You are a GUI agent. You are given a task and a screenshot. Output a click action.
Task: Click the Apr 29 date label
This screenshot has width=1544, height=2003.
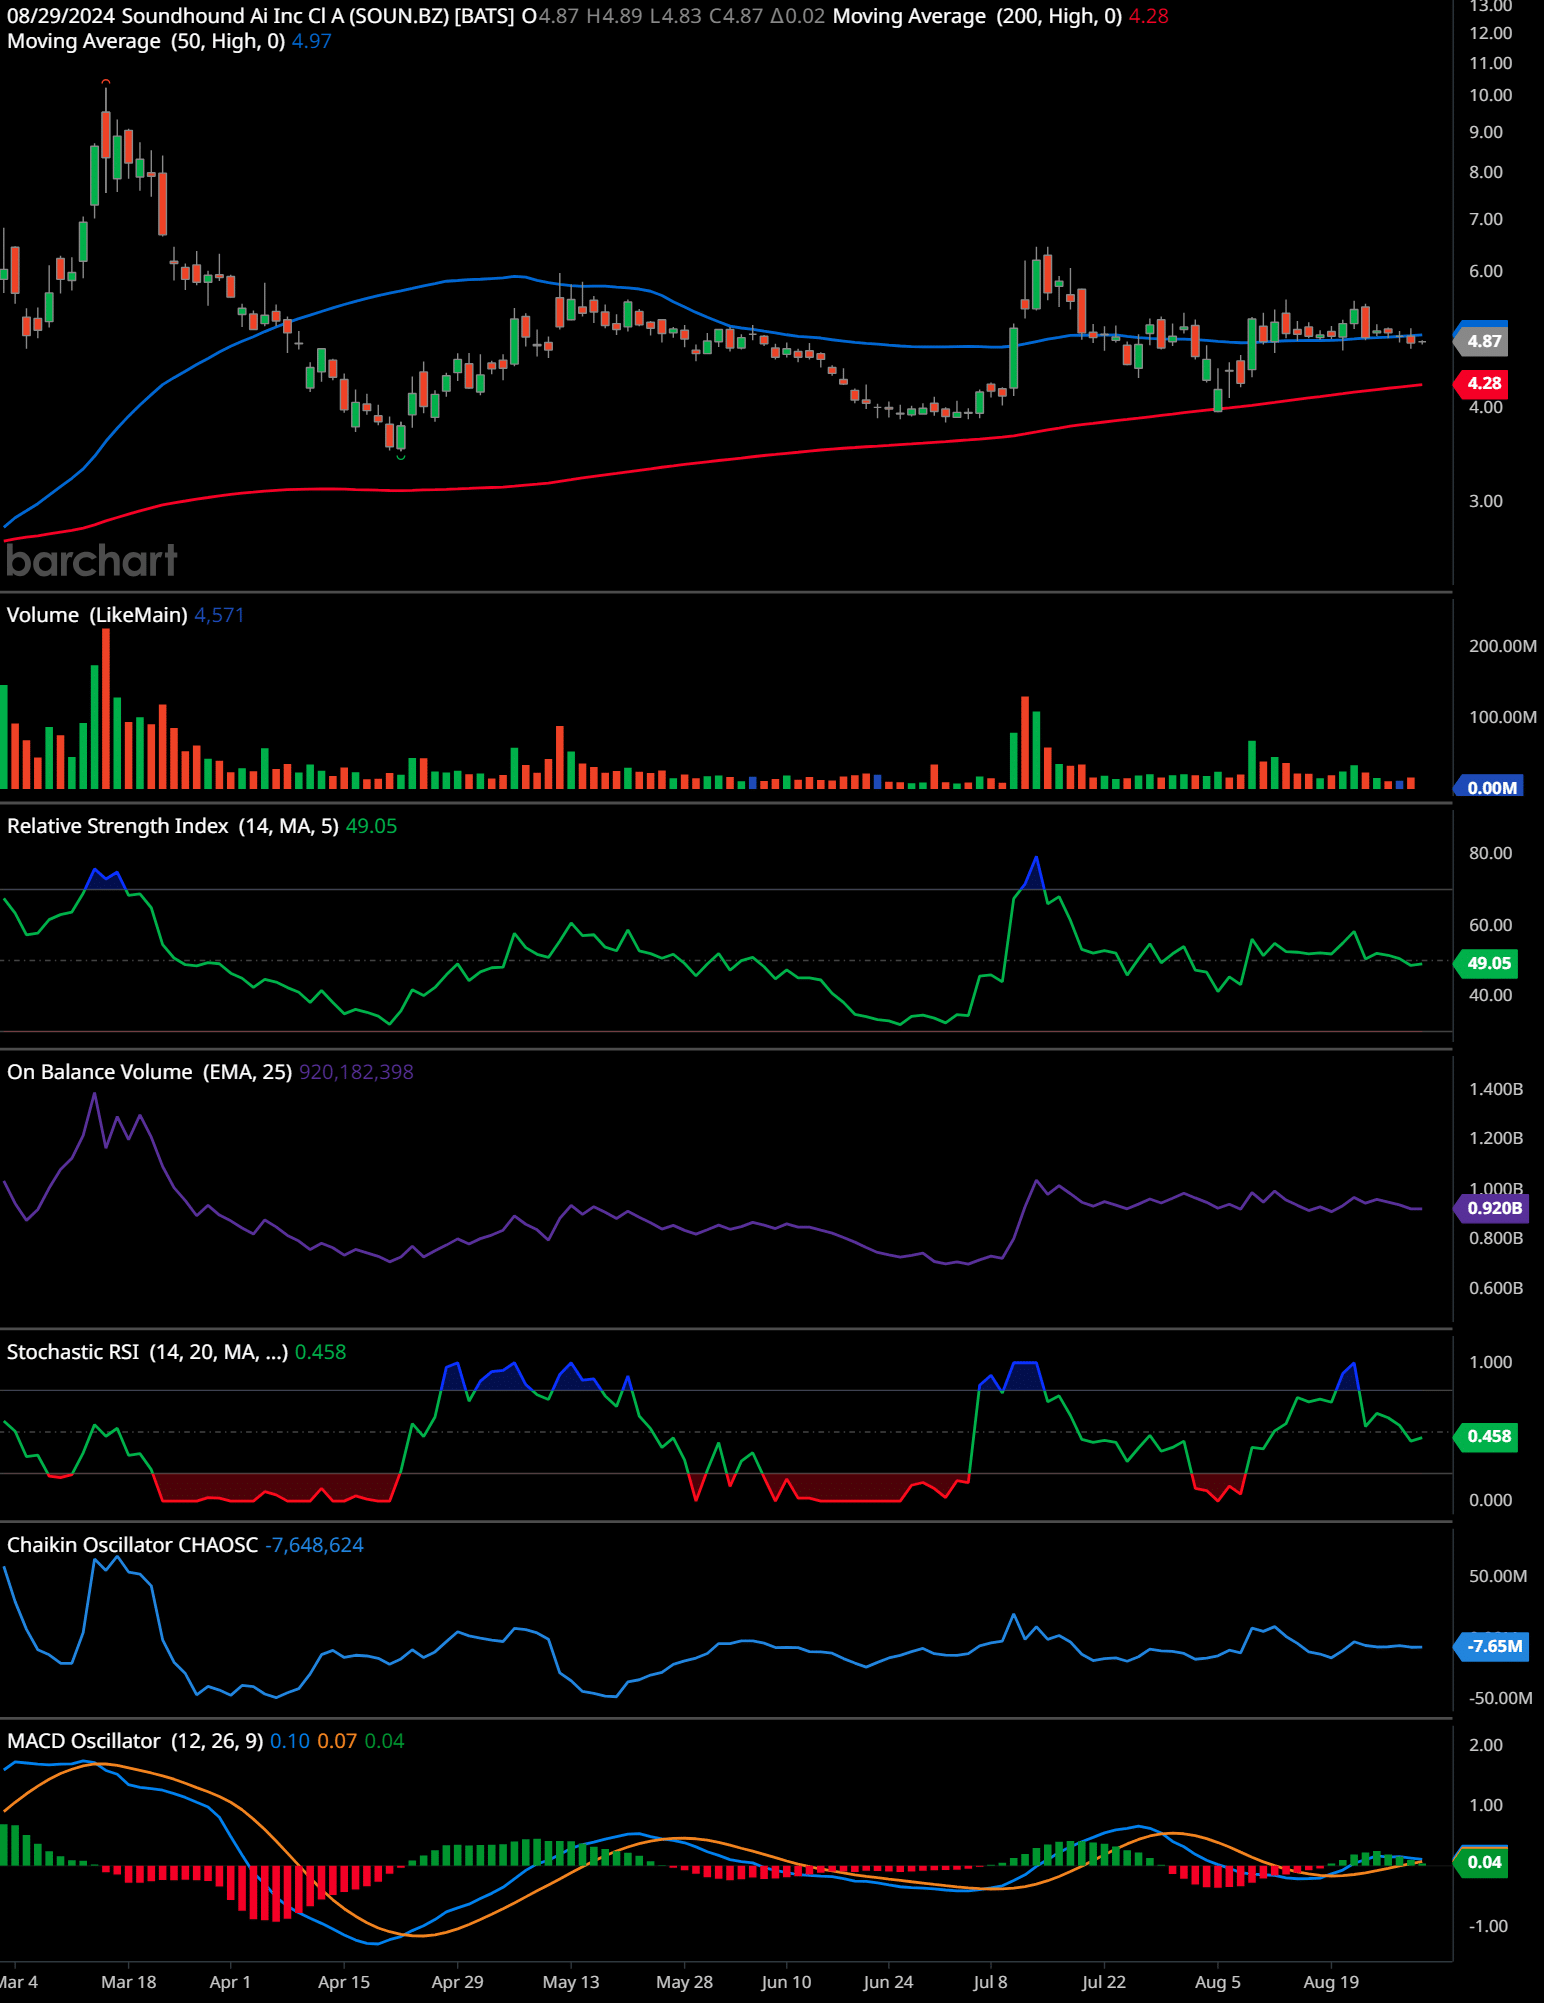pyautogui.click(x=457, y=1982)
